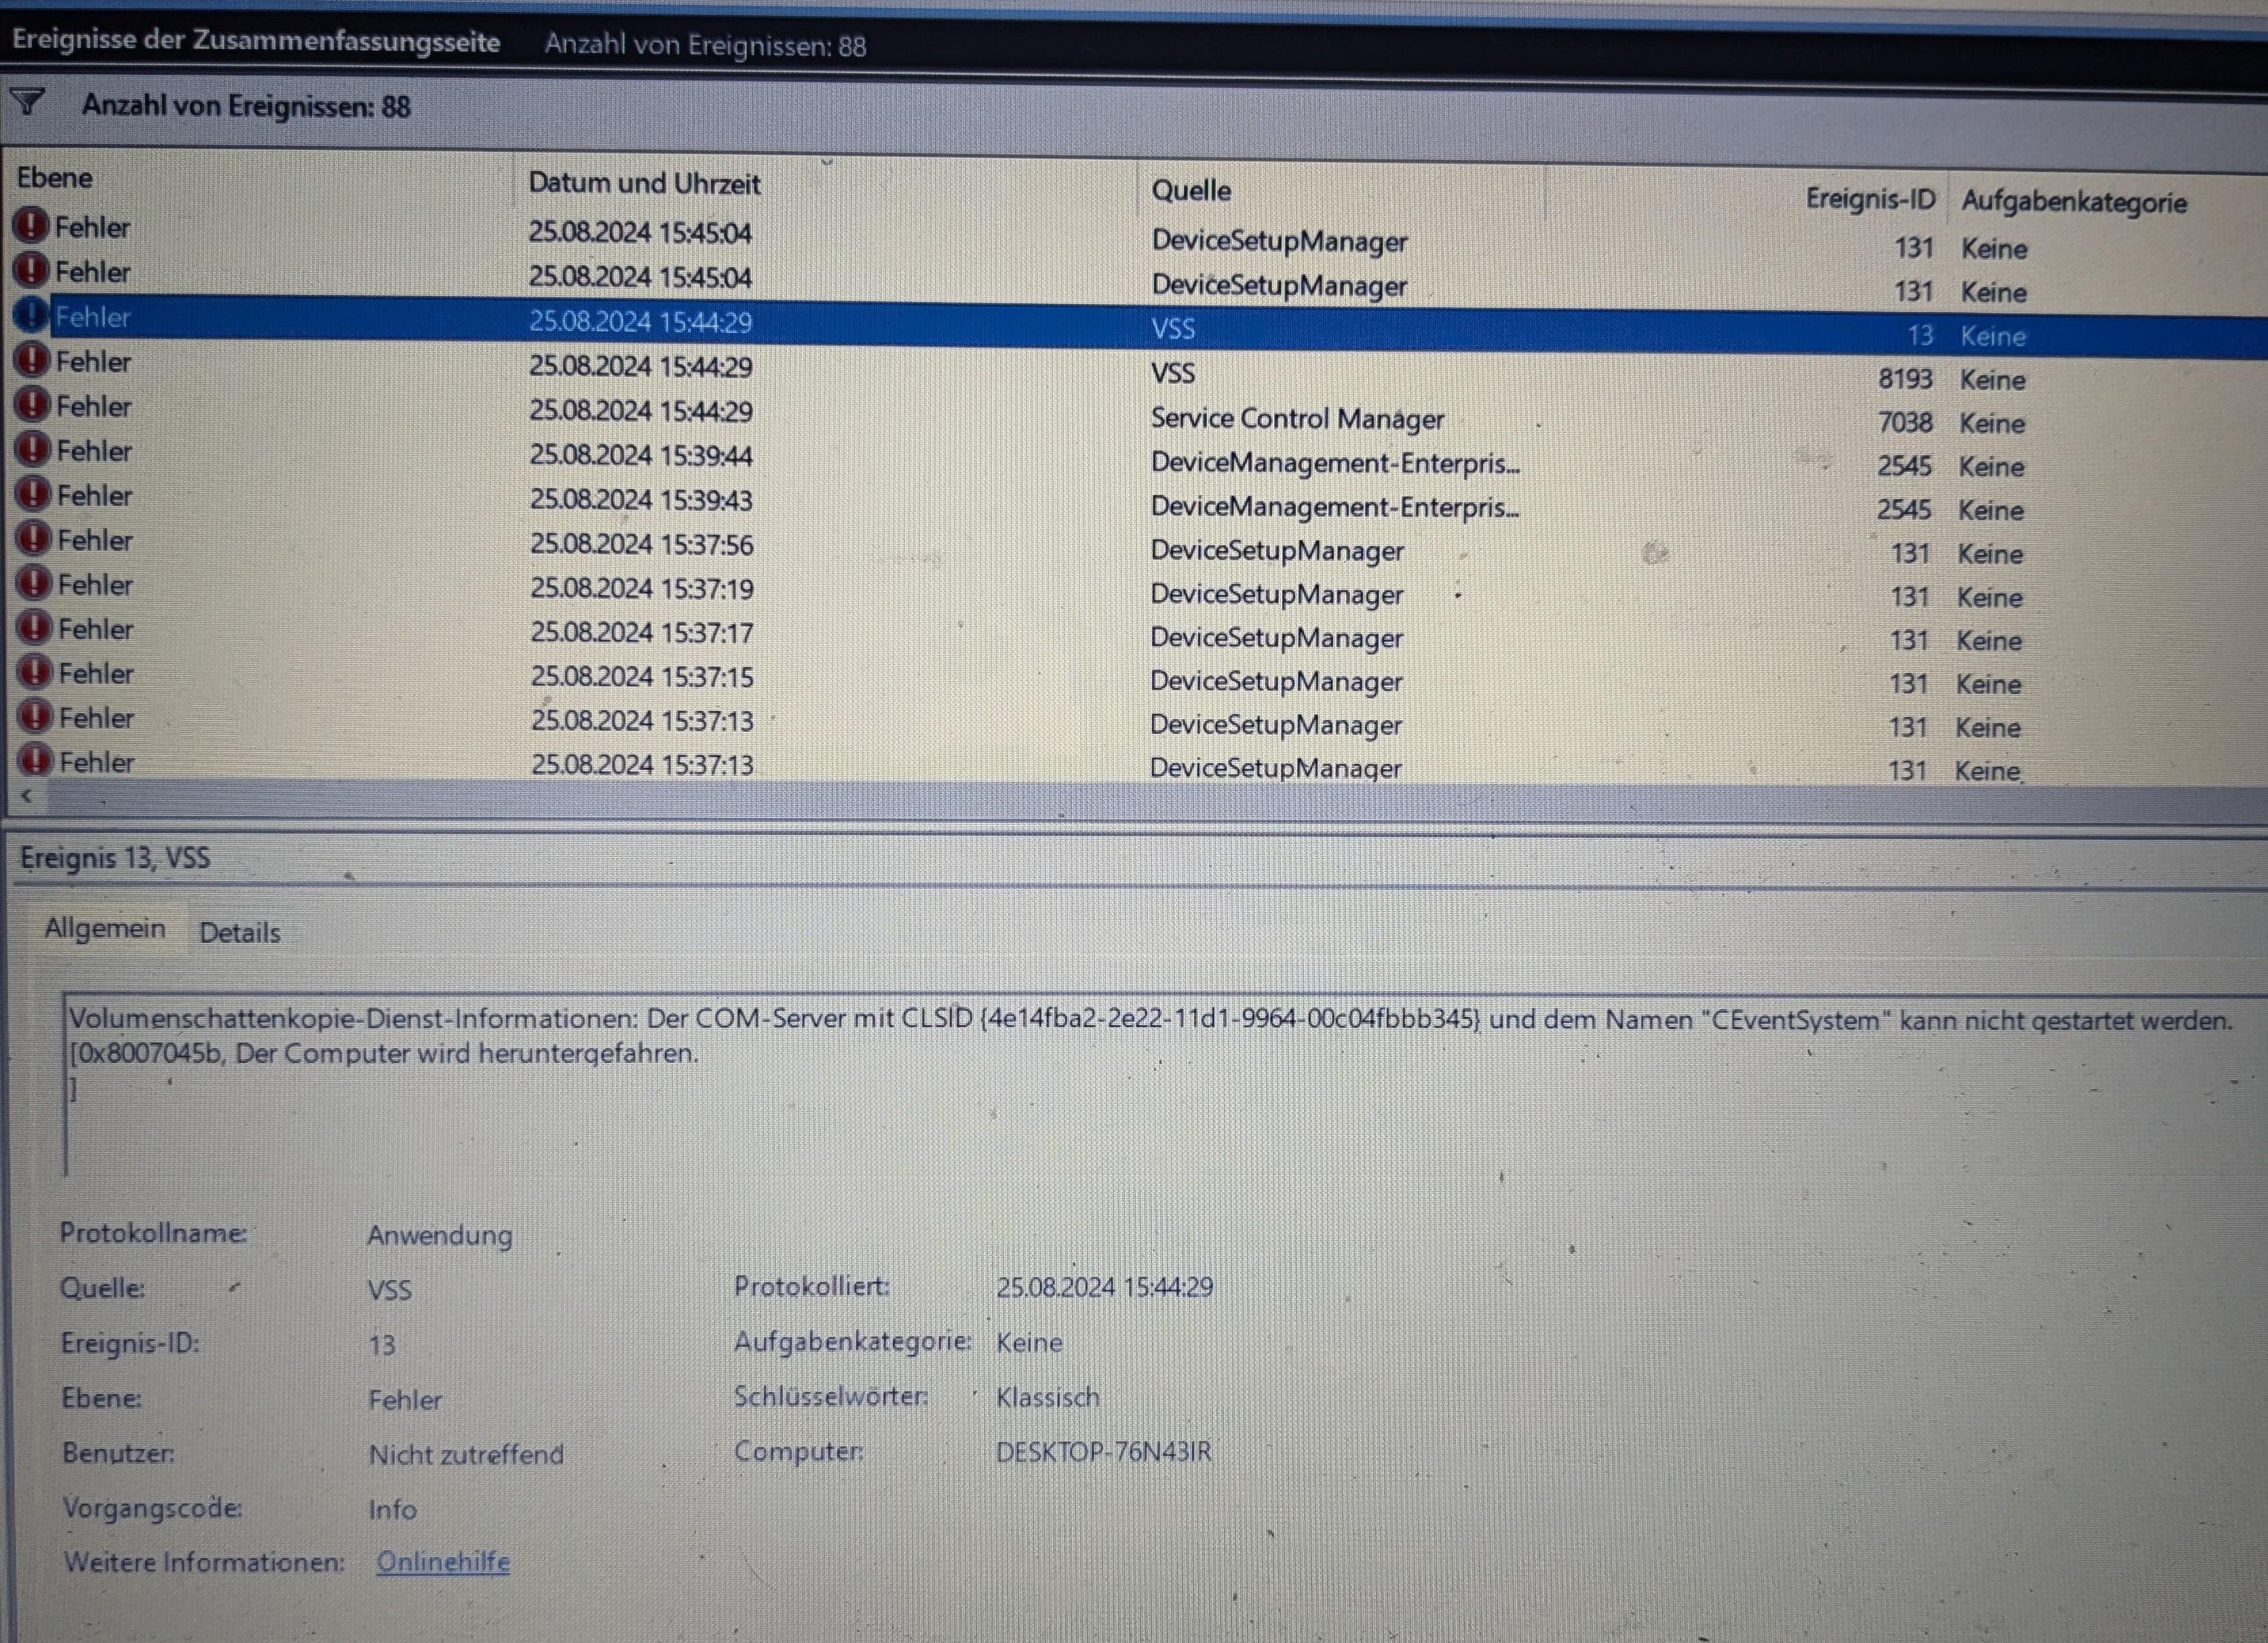This screenshot has height=1643, width=2268.
Task: Click error icon of Service Control Manager row
Action: 33,404
